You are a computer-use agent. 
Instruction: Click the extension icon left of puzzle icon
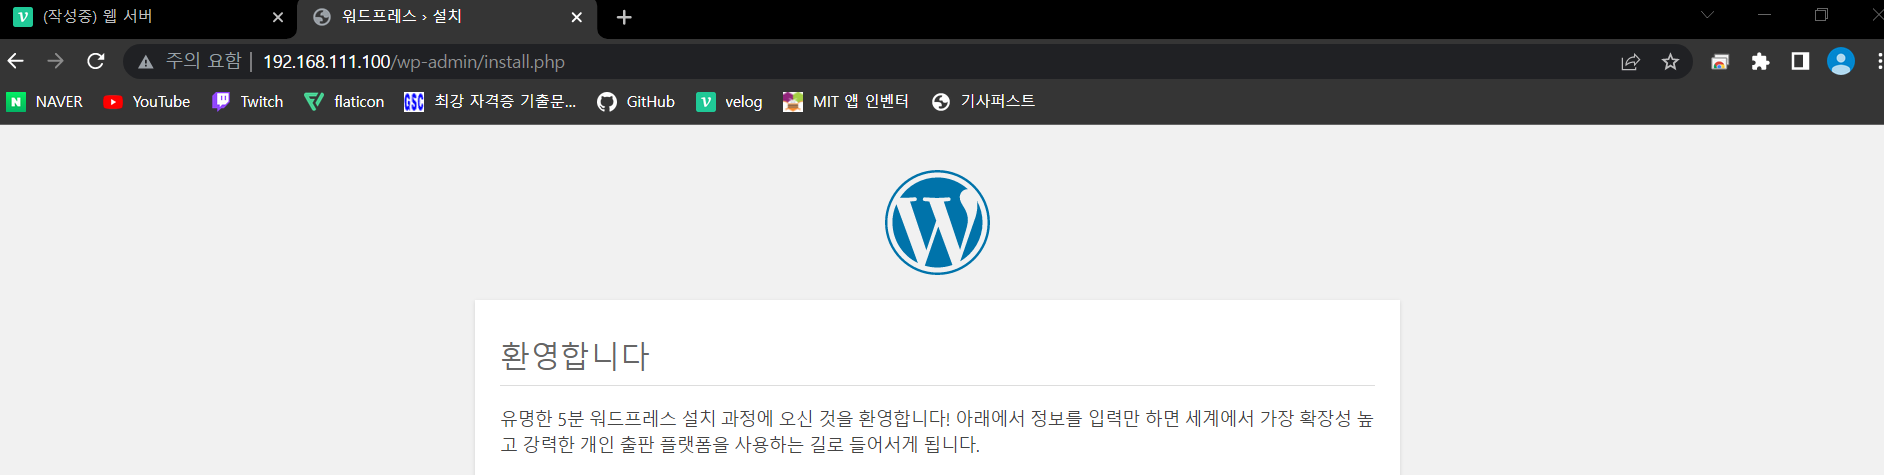pos(1720,62)
